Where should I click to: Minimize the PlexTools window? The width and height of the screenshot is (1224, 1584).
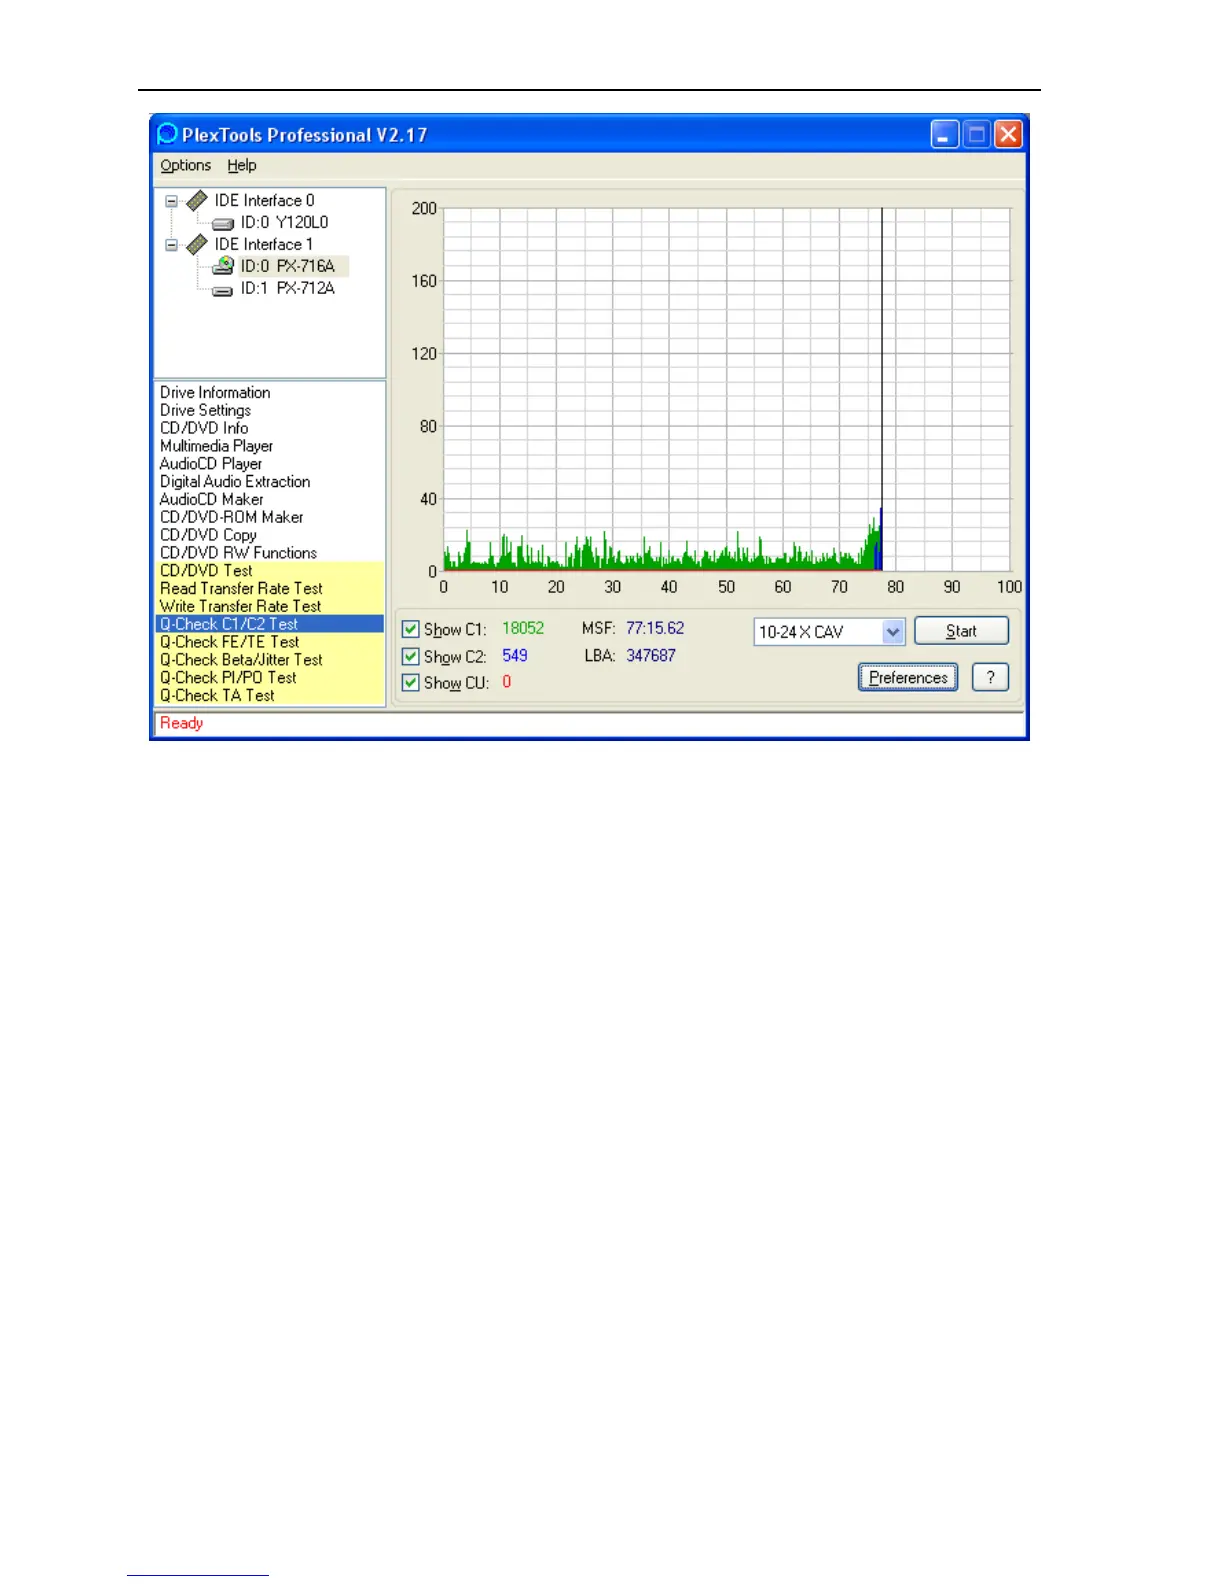point(945,134)
